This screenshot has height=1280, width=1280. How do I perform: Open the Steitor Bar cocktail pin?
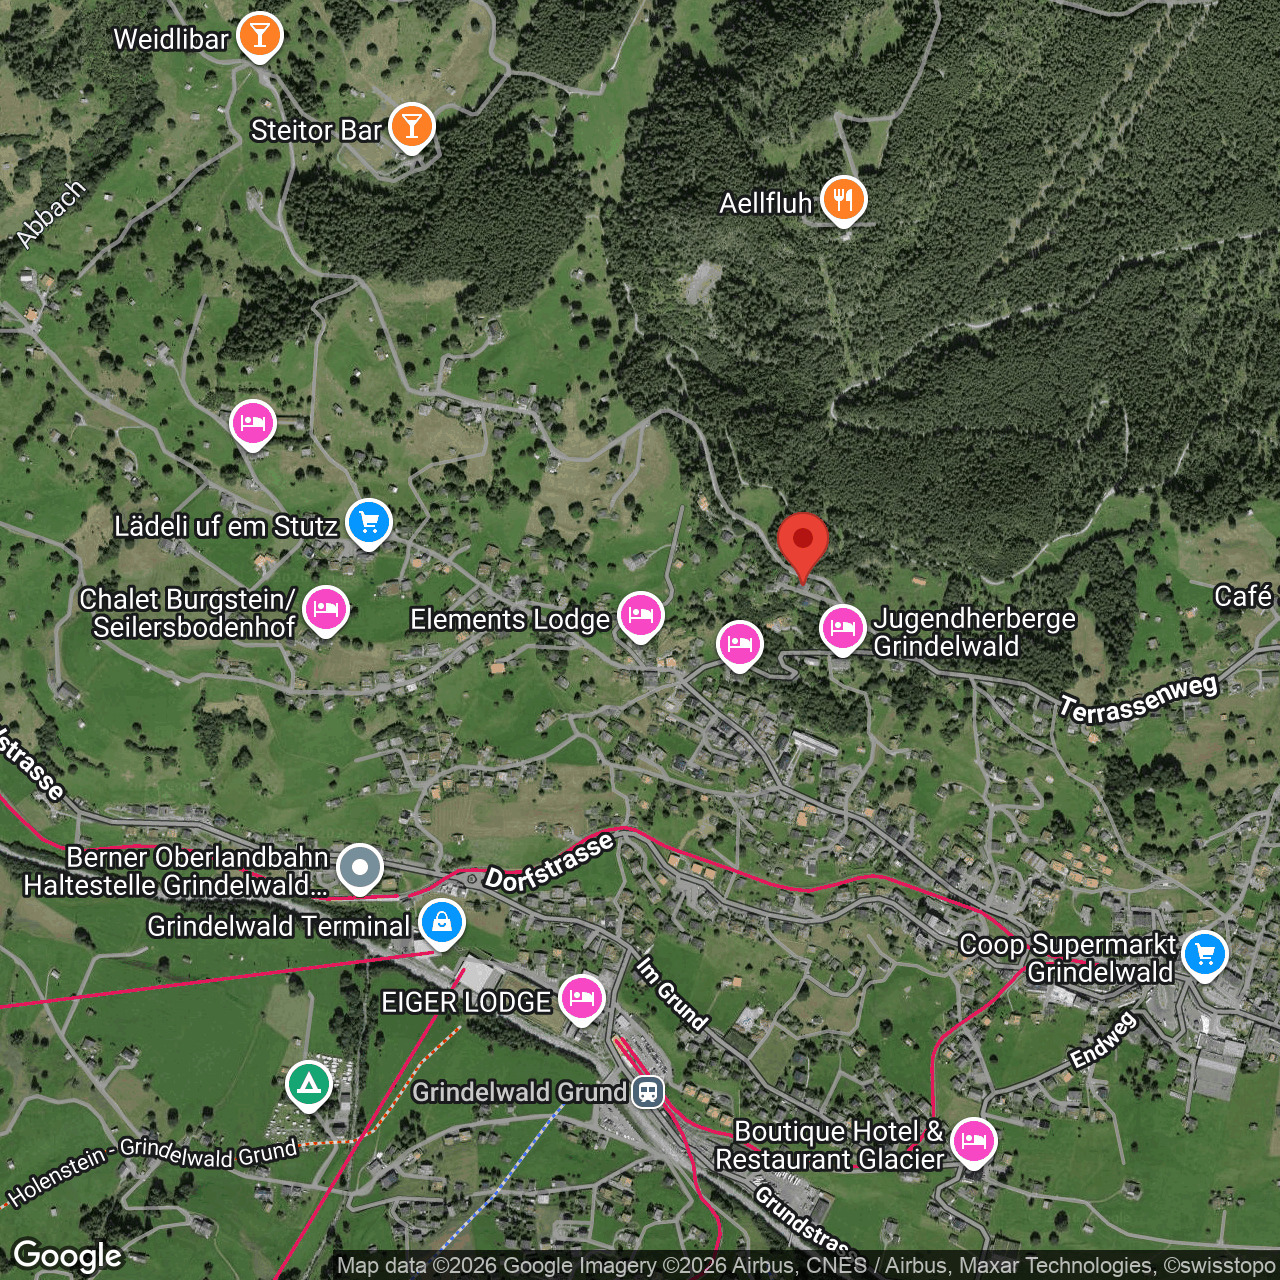(411, 127)
